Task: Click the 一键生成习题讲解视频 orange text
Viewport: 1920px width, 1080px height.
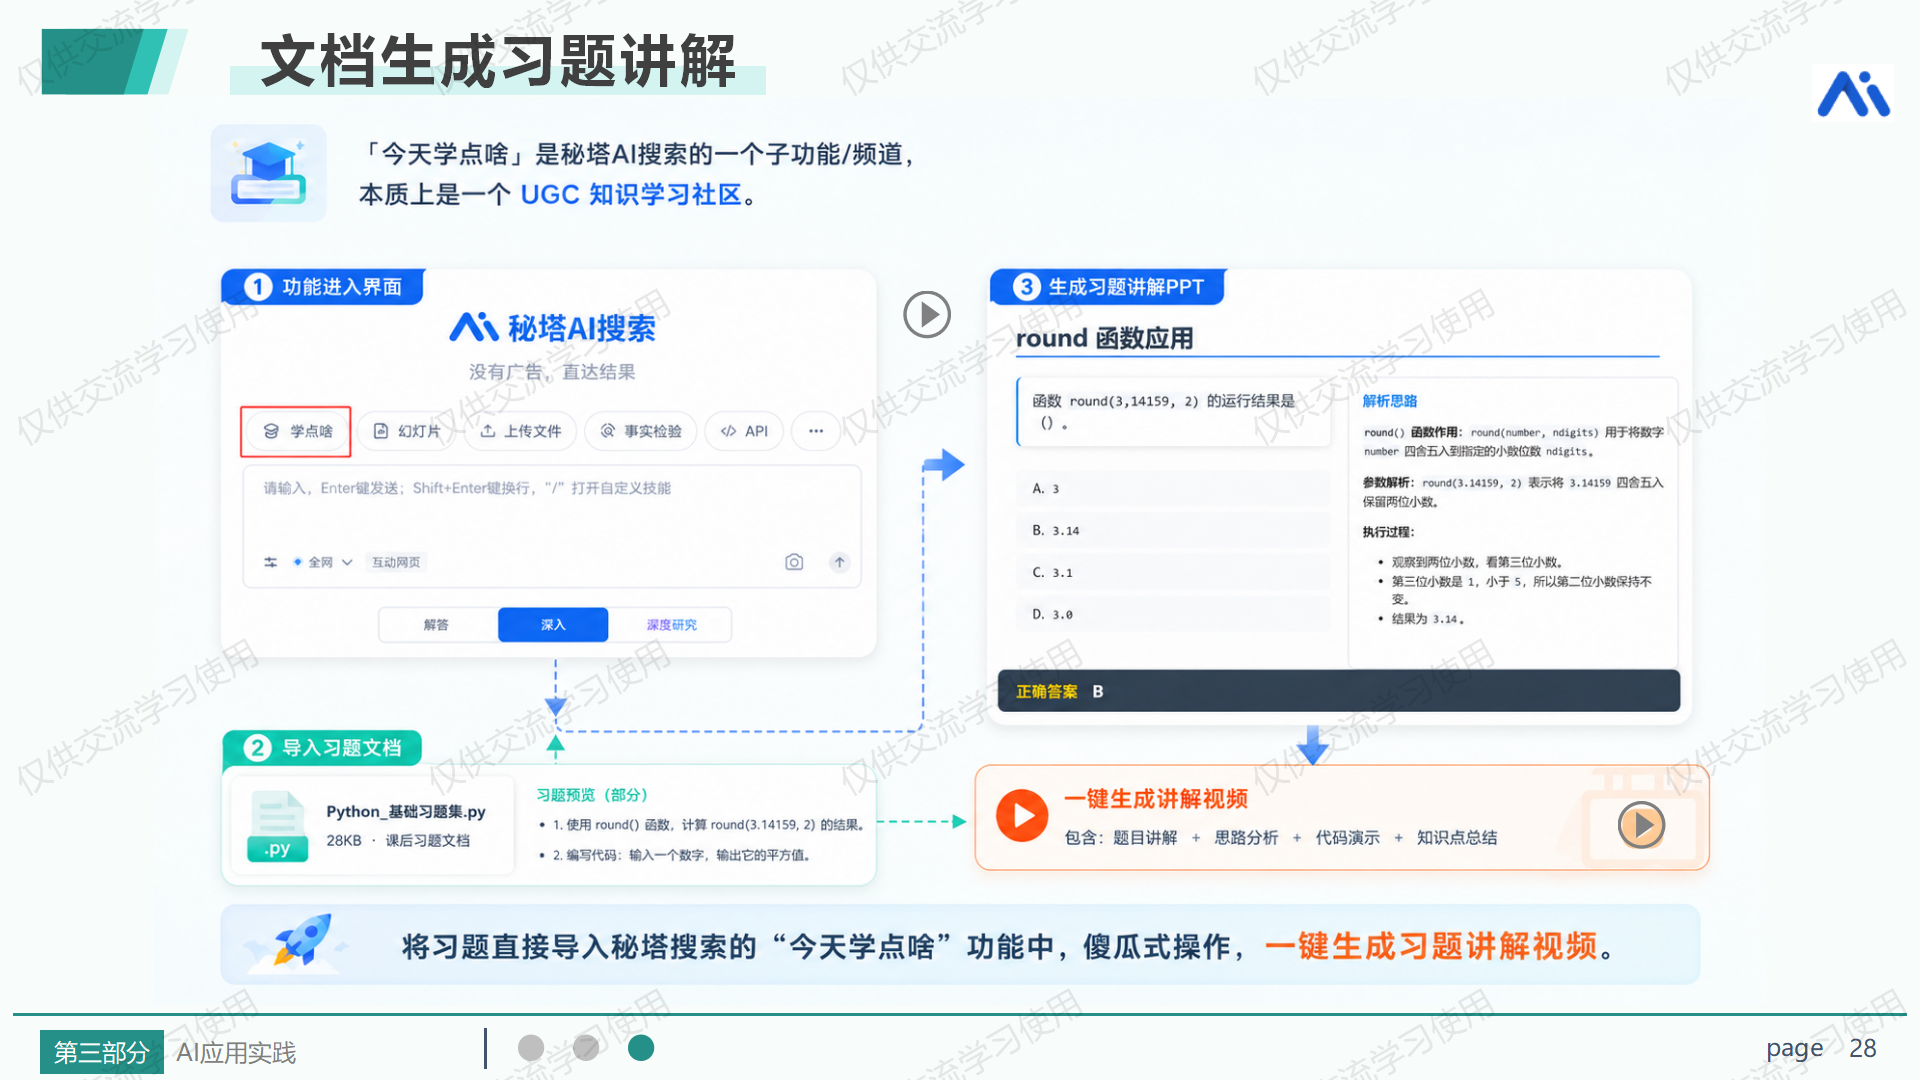Action: pyautogui.click(x=1430, y=946)
